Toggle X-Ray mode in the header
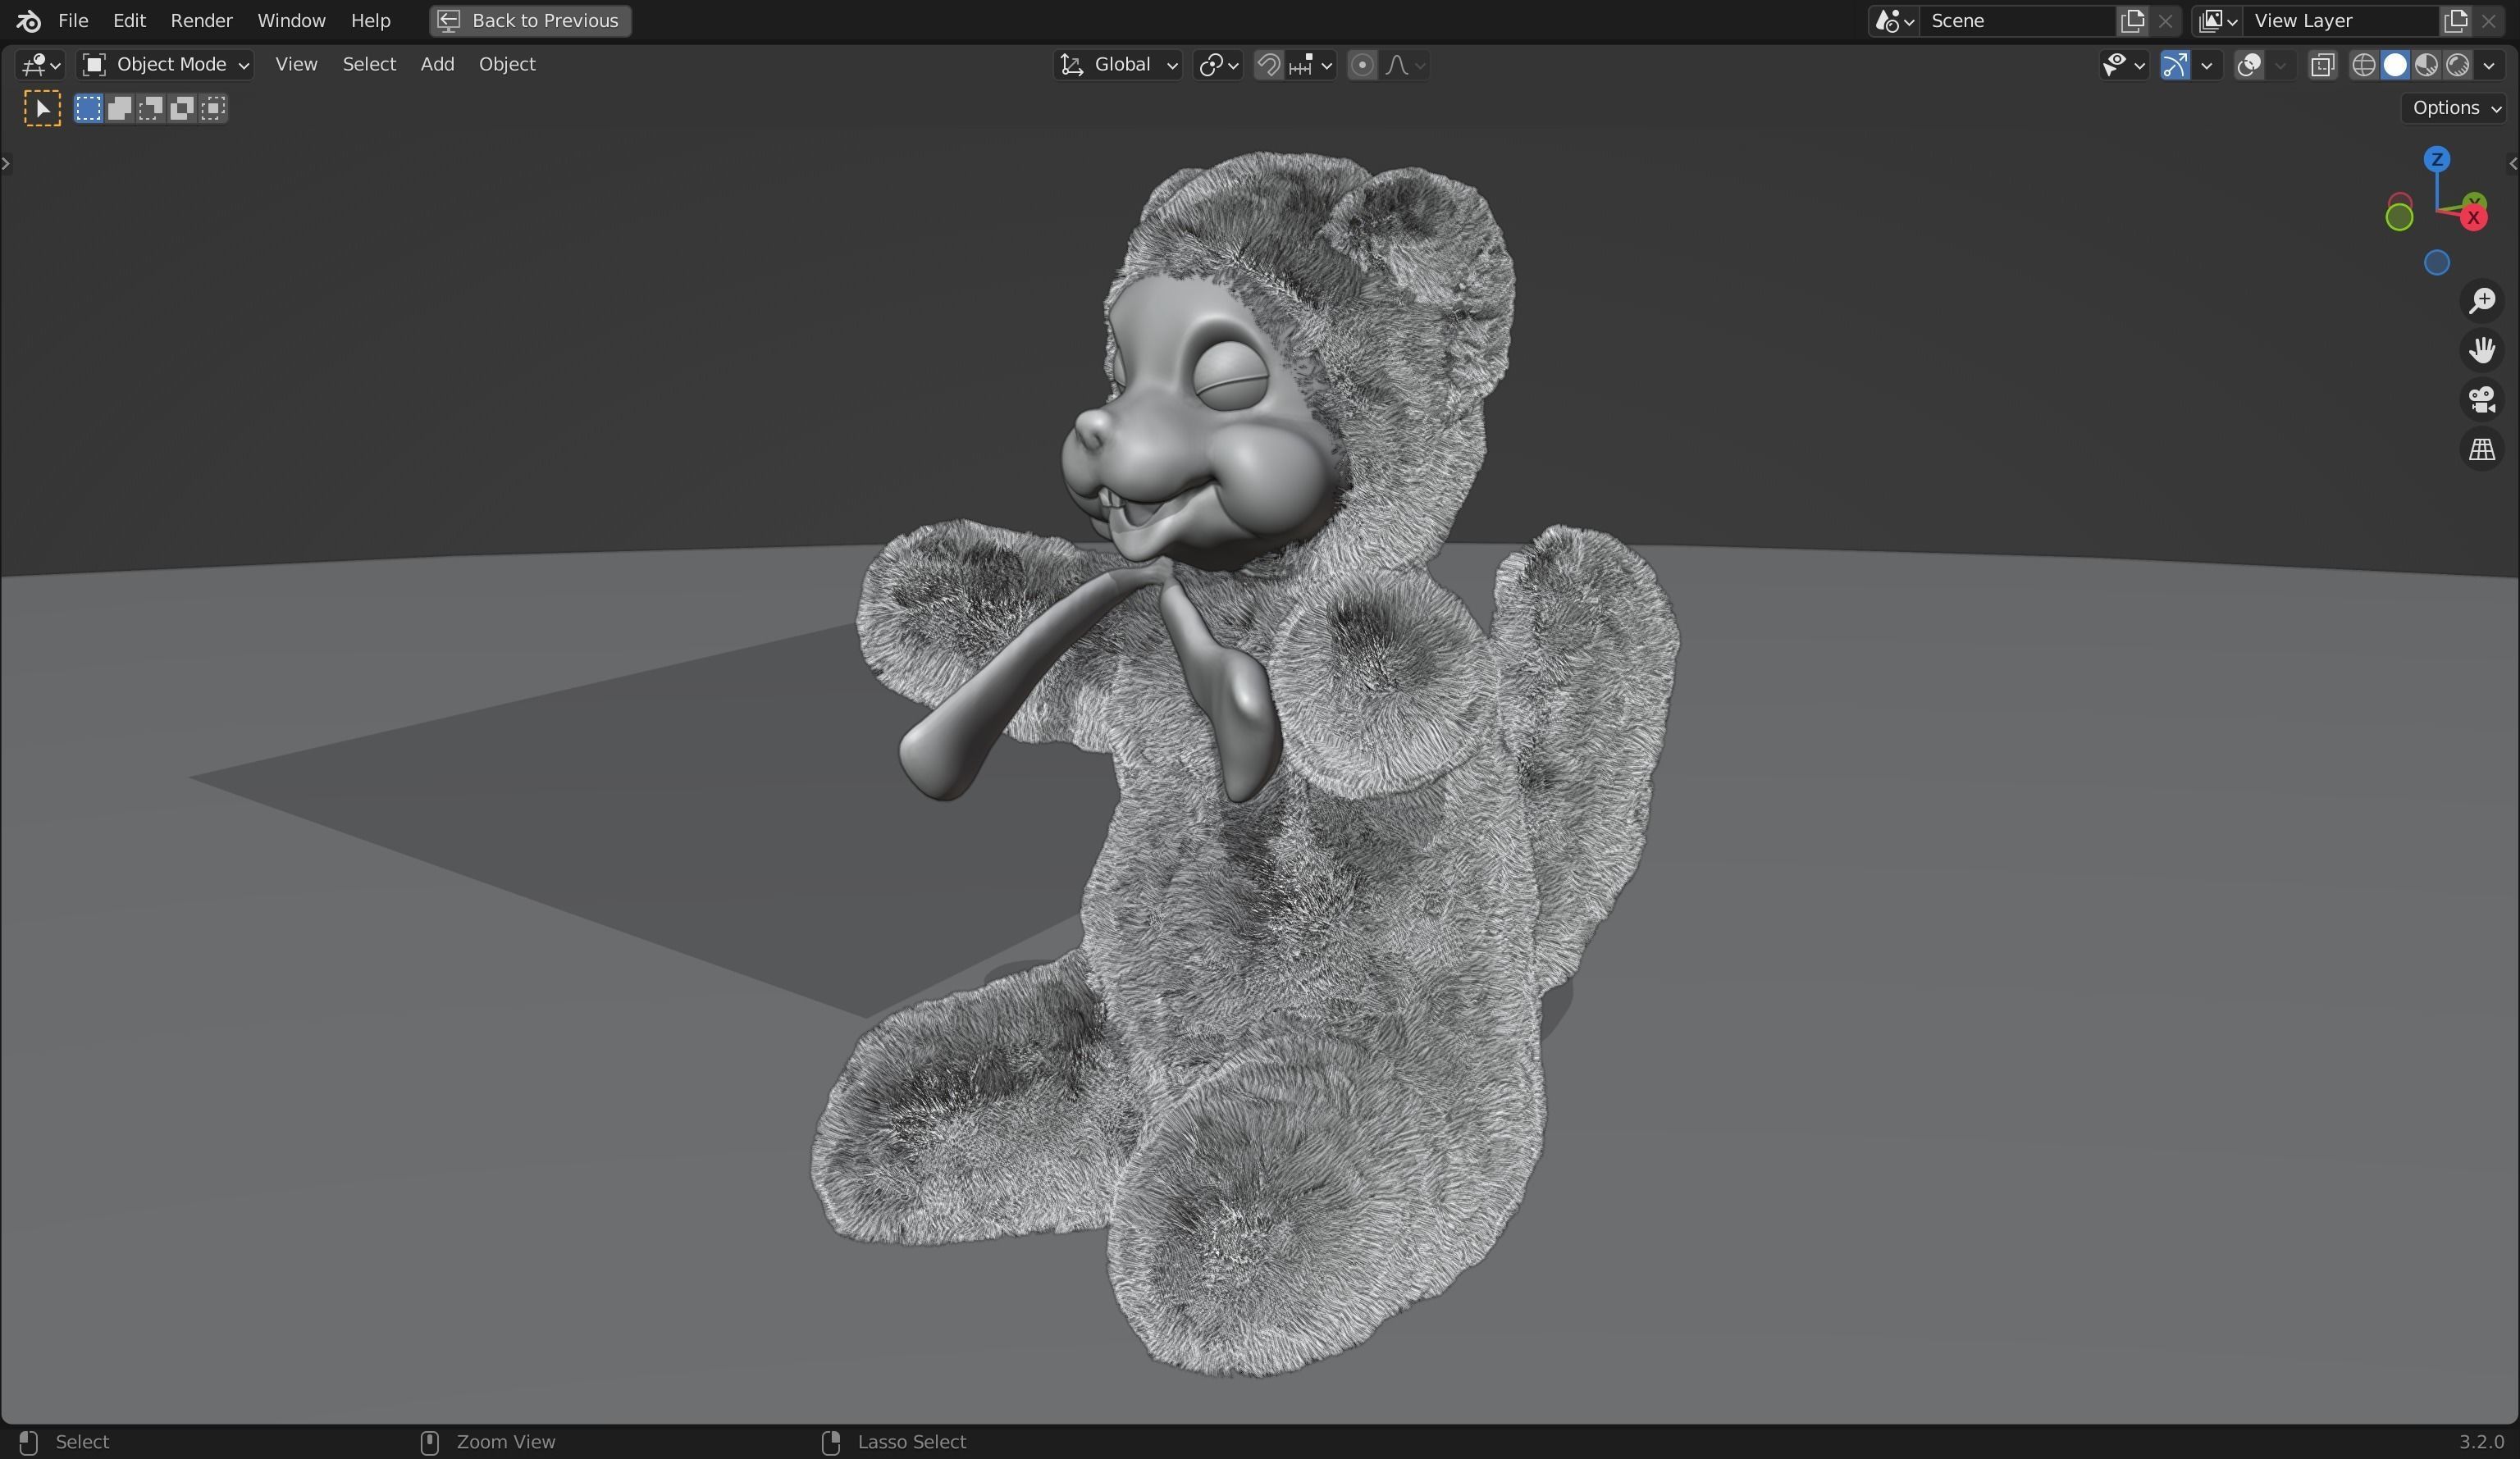2520x1459 pixels. pyautogui.click(x=2322, y=64)
